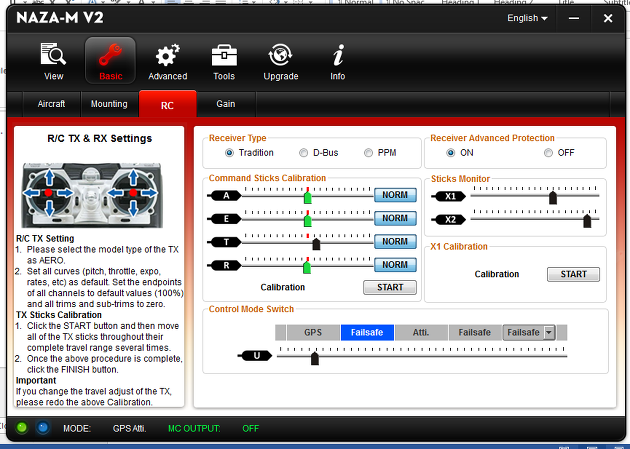Viewport: 630px width, 449px height.
Task: Click the R channel slider handle
Action: point(307,267)
